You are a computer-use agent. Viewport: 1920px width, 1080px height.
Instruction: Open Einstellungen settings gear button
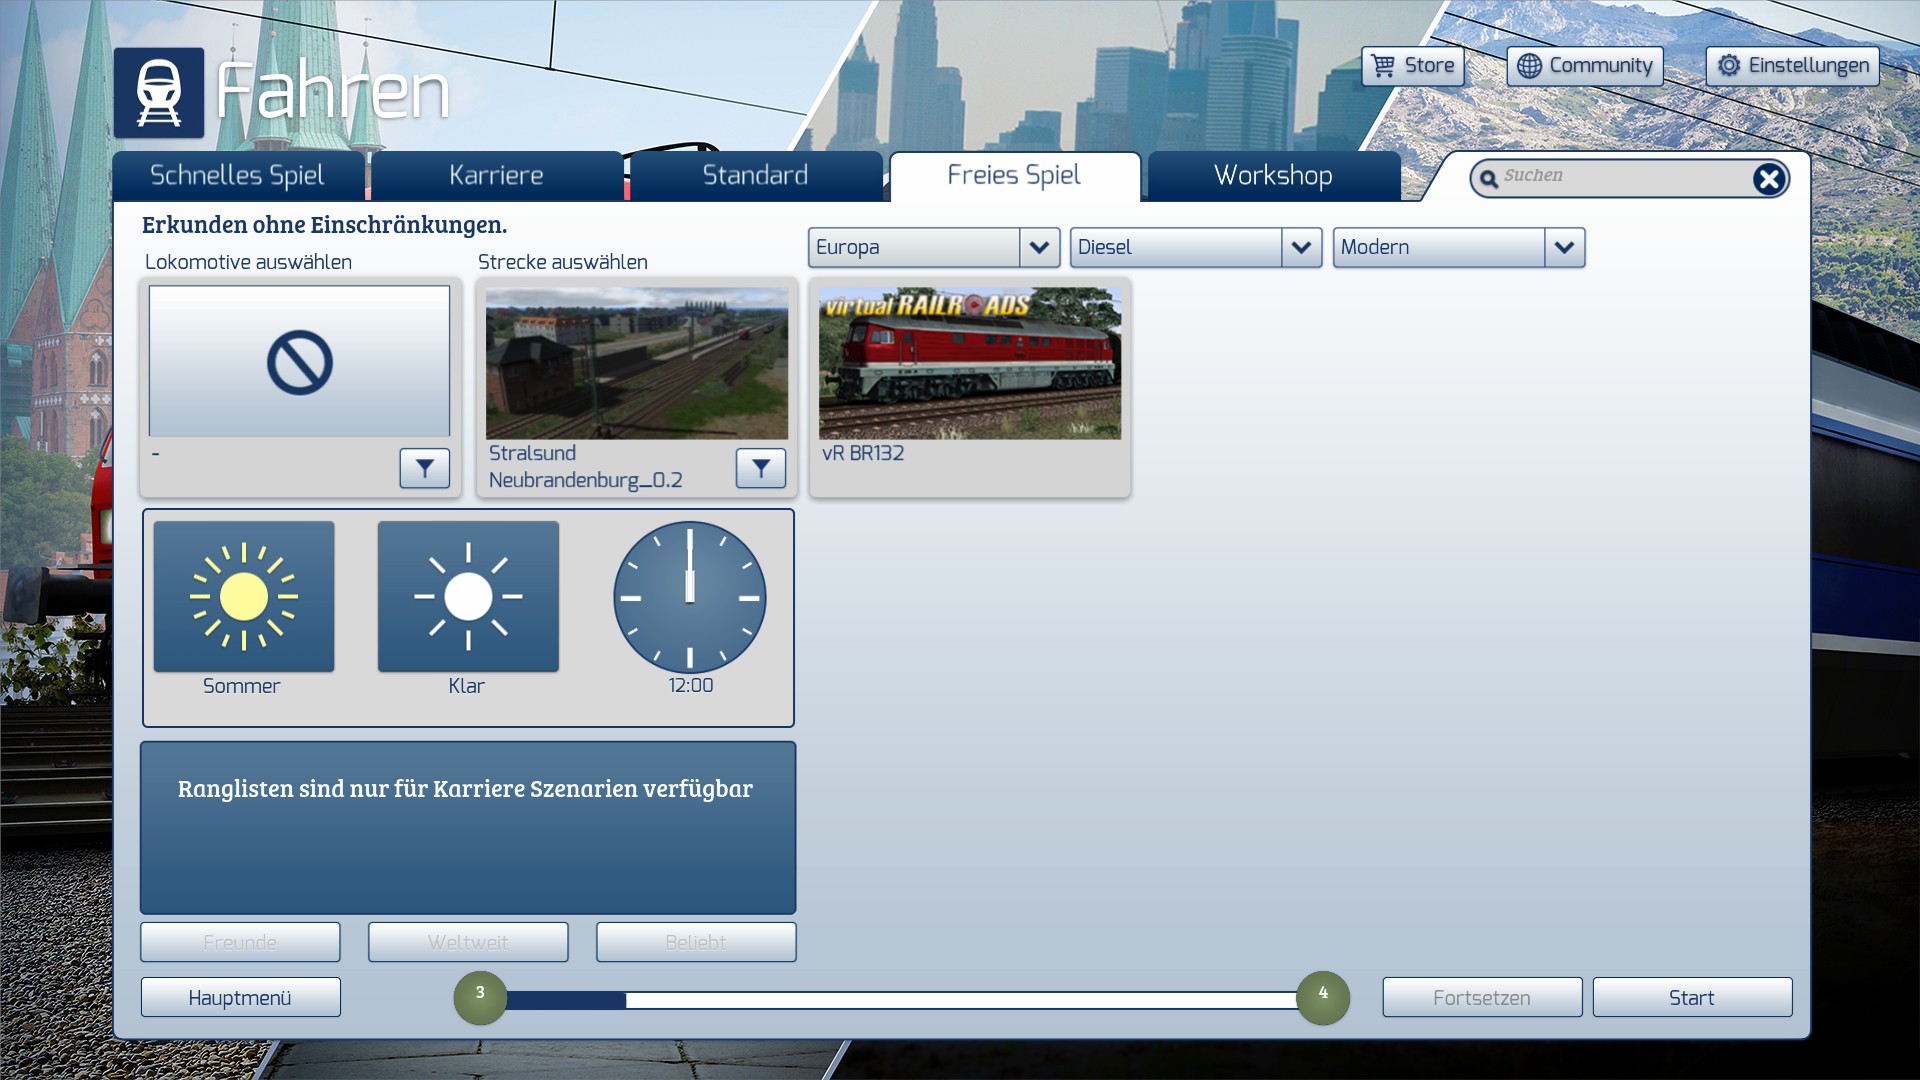(x=1793, y=66)
